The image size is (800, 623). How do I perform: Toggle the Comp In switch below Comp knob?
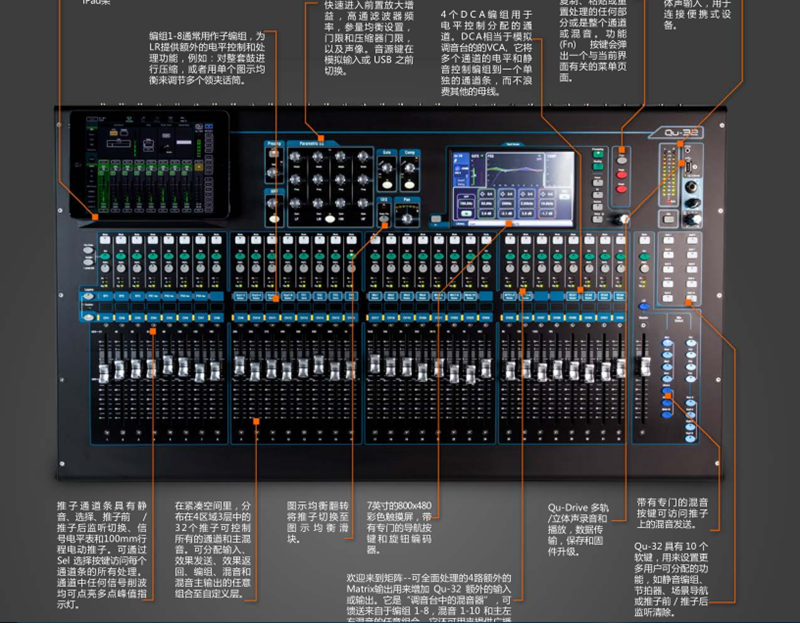[x=410, y=185]
